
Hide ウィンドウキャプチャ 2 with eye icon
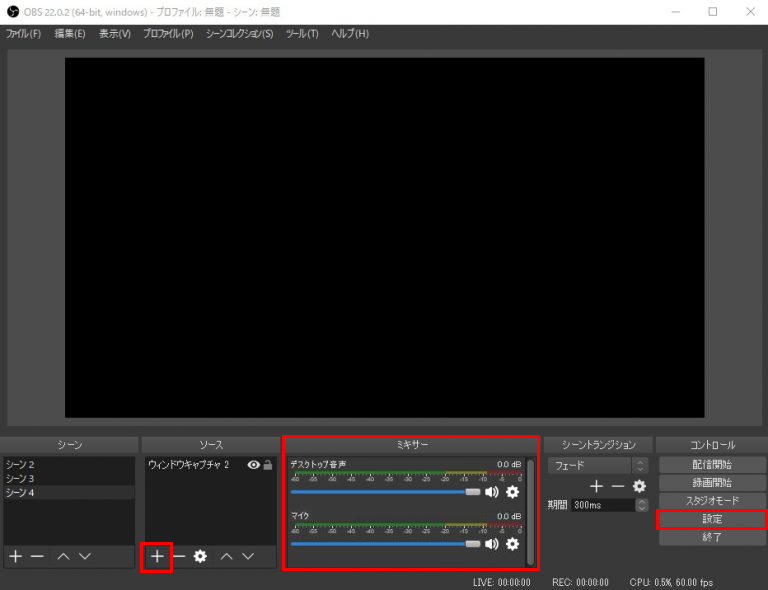coord(253,465)
